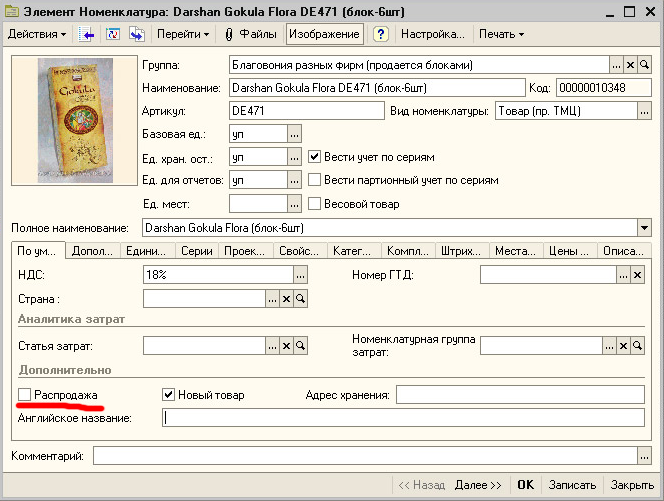Enable the Распродажа checkbox
664x501 pixels.
(x=25, y=395)
